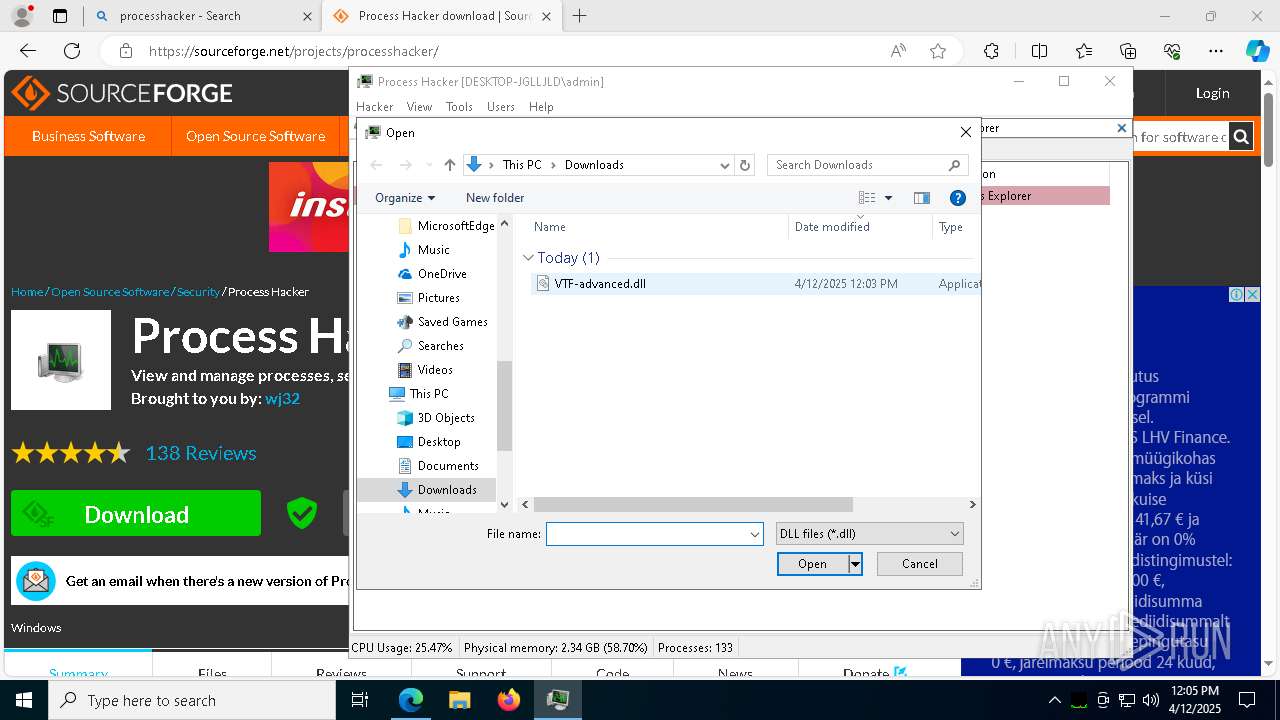1280x720 pixels.
Task: Expand the File name combo box arrow
Action: pos(755,535)
